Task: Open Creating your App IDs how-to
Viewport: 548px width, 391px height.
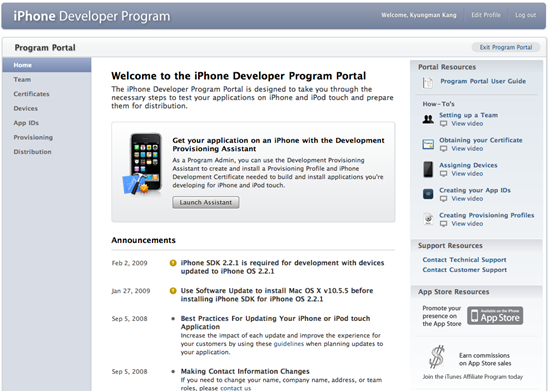Action: [475, 190]
